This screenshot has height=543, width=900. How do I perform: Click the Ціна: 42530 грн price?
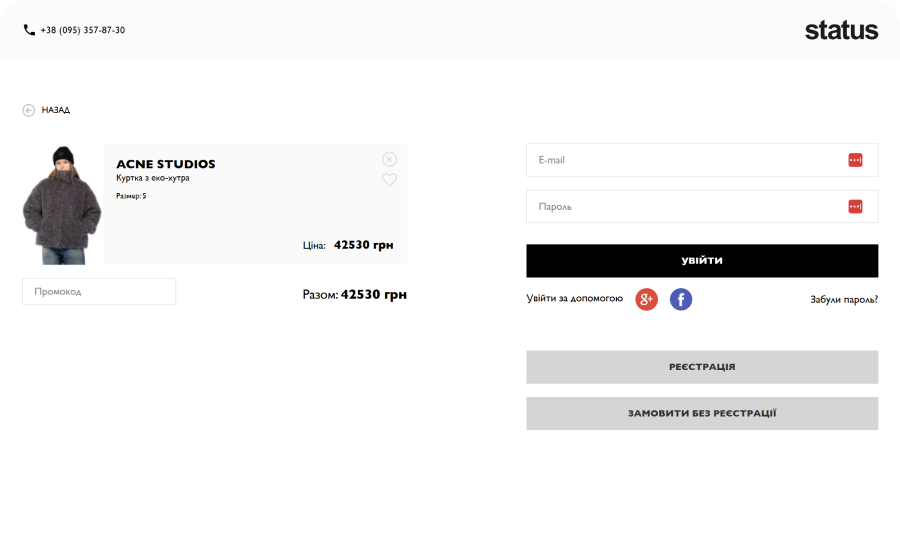[348, 245]
